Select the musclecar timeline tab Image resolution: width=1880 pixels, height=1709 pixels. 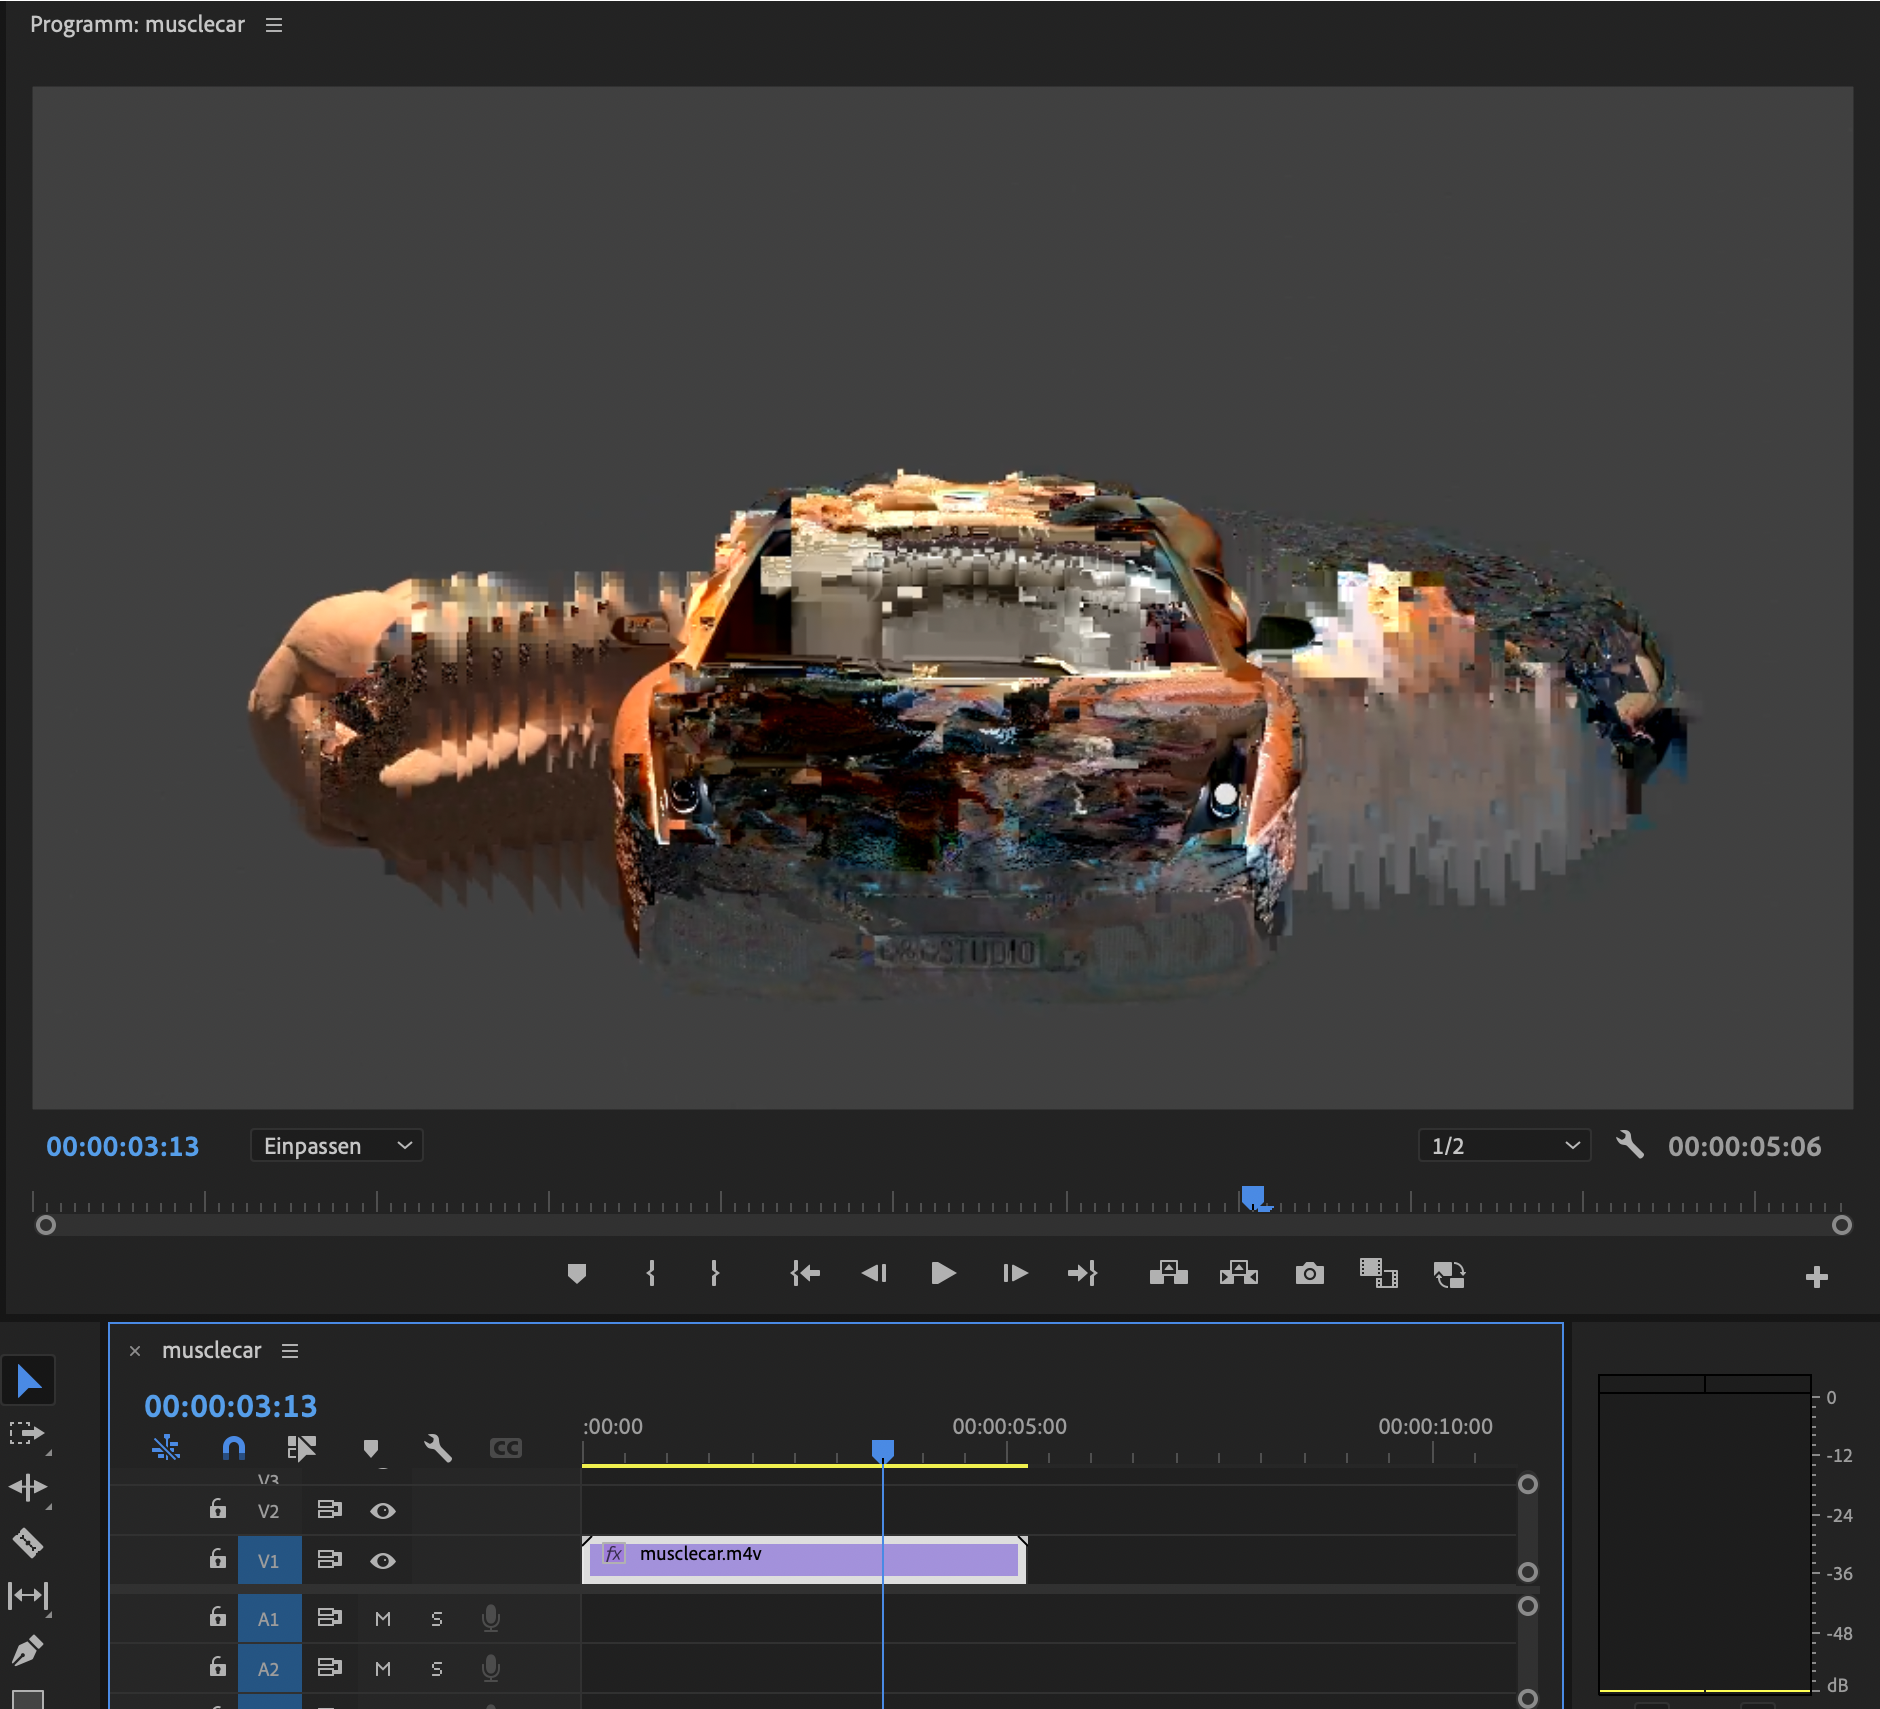(x=212, y=1350)
